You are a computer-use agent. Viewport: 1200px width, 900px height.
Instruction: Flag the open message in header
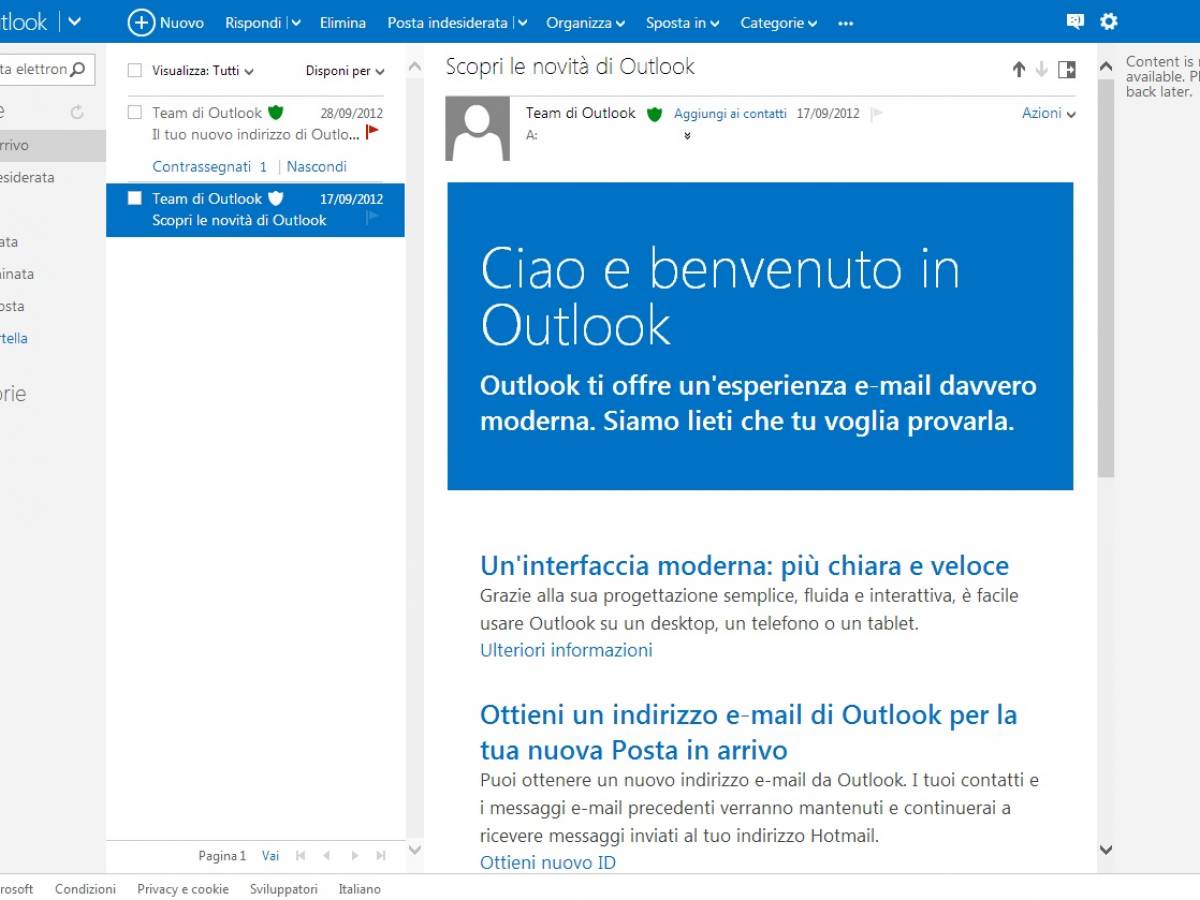[x=877, y=114]
